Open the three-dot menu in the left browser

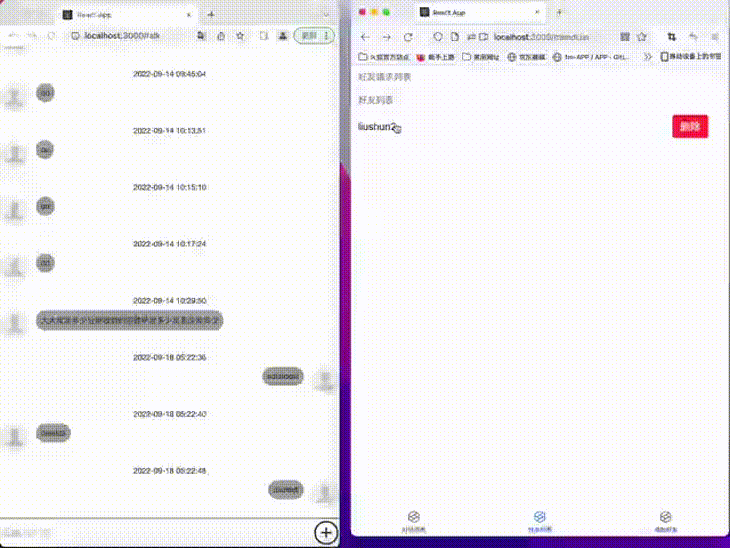coord(327,36)
